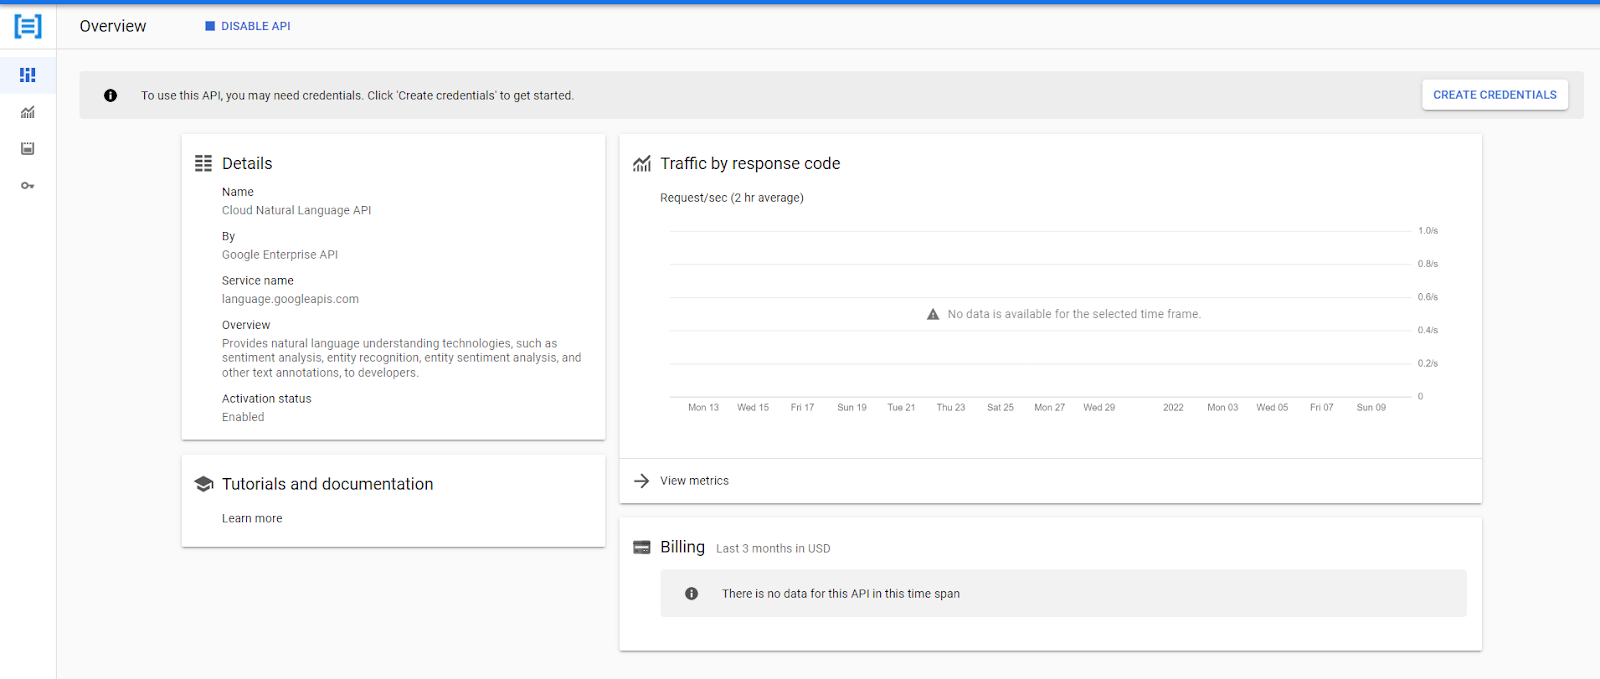This screenshot has height=679, width=1600.
Task: Click the info icon in Billing notice
Action: pos(691,594)
